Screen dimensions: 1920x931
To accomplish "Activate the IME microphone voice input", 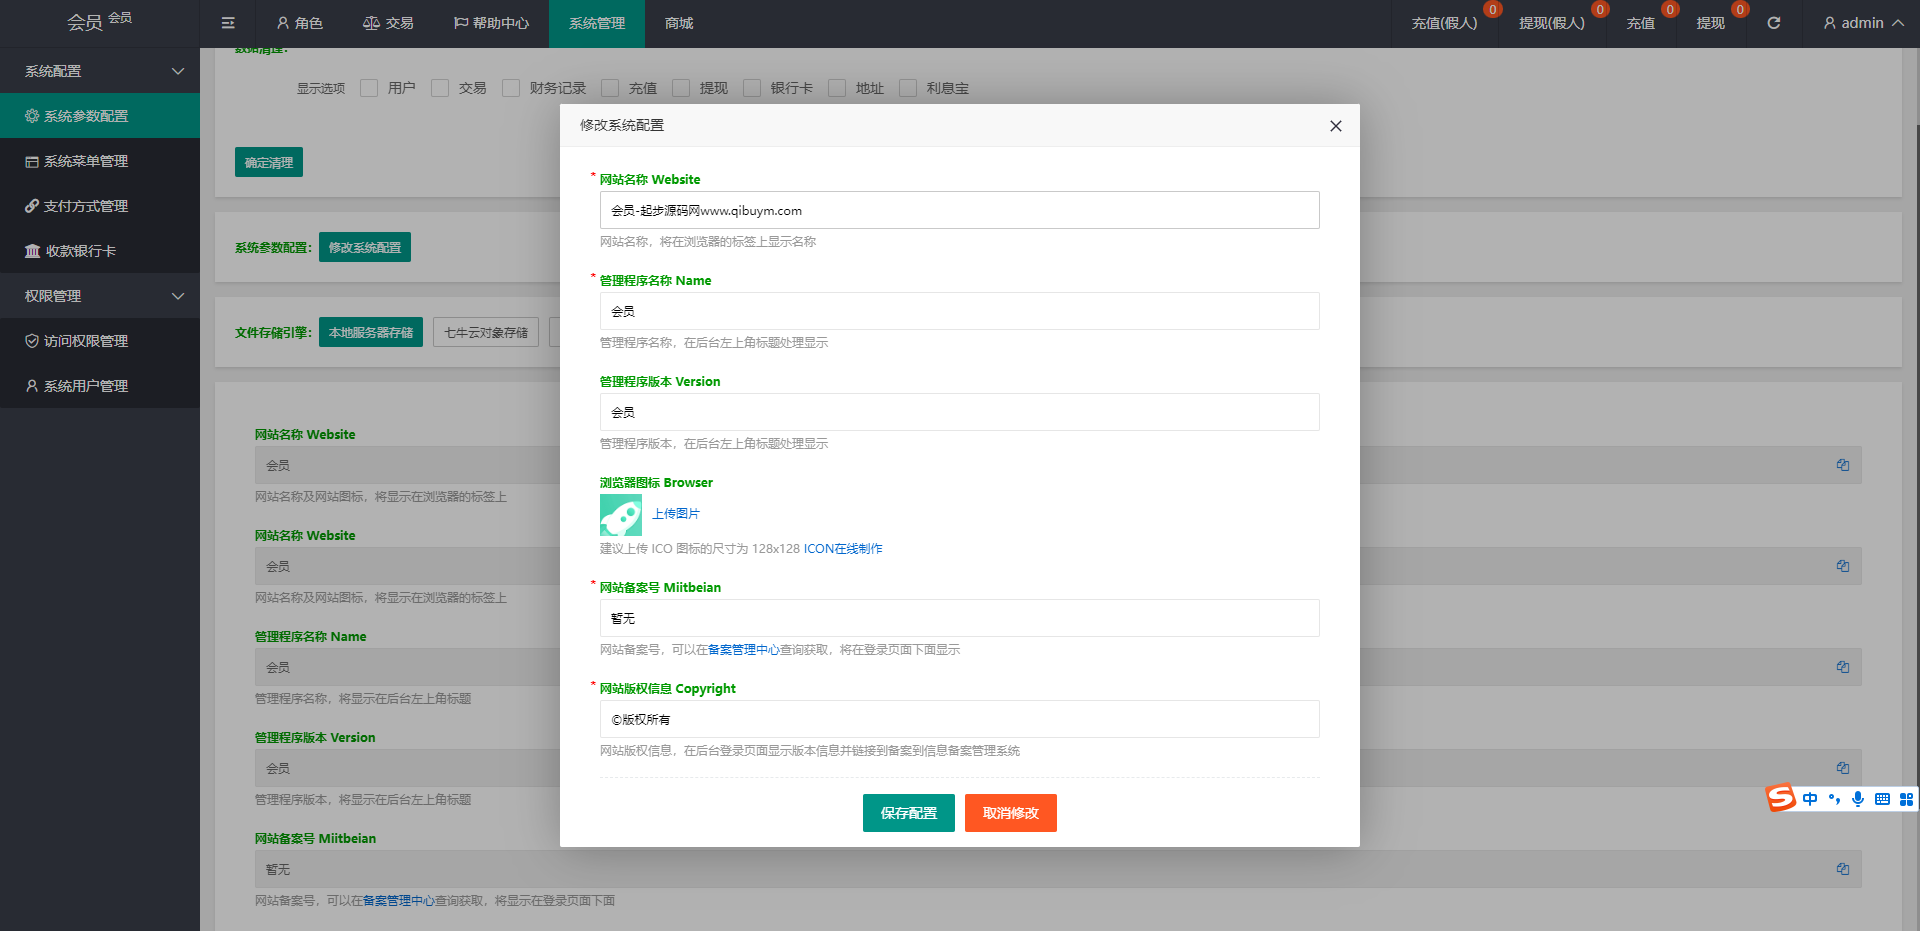I will coord(1858,799).
